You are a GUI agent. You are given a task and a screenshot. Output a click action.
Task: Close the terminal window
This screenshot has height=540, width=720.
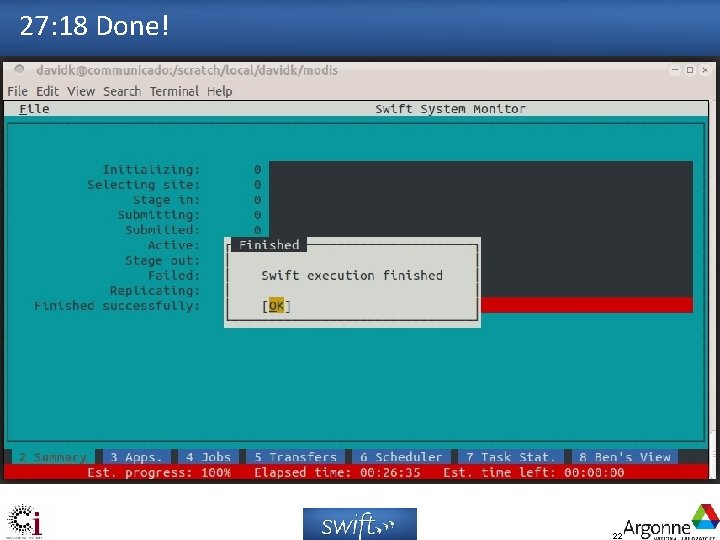(x=705, y=70)
